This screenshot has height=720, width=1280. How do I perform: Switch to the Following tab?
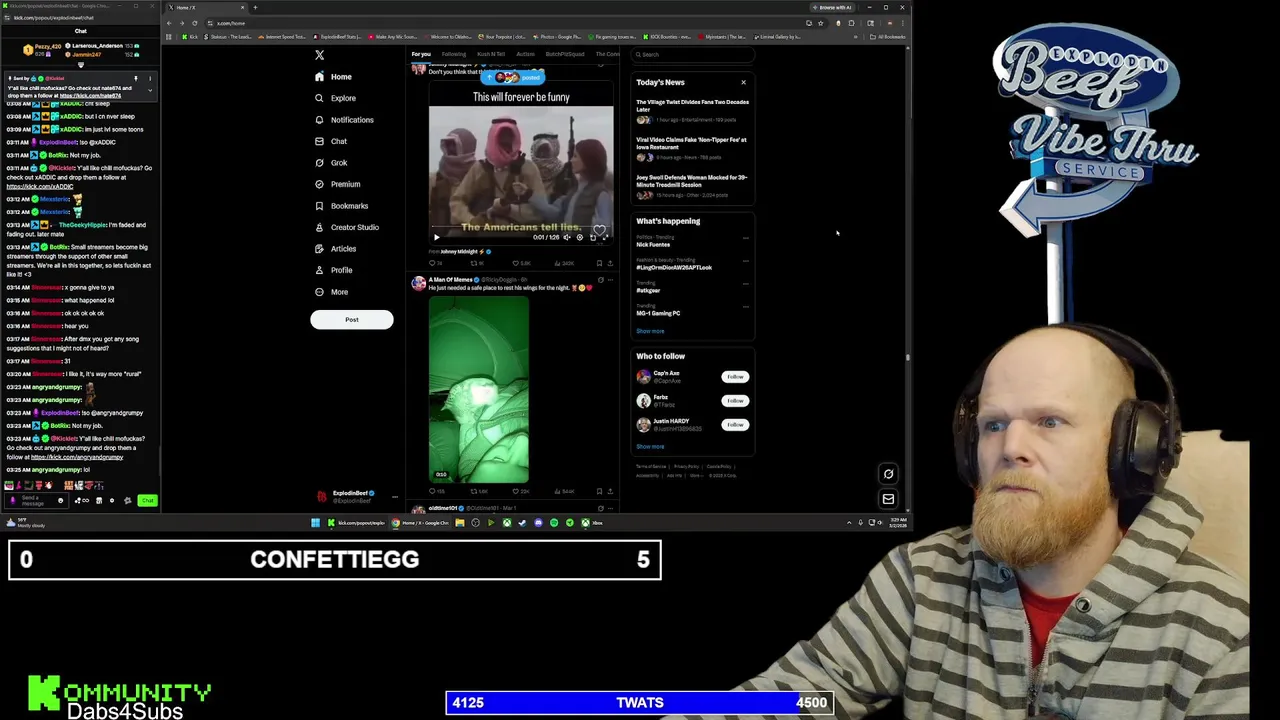[x=454, y=54]
